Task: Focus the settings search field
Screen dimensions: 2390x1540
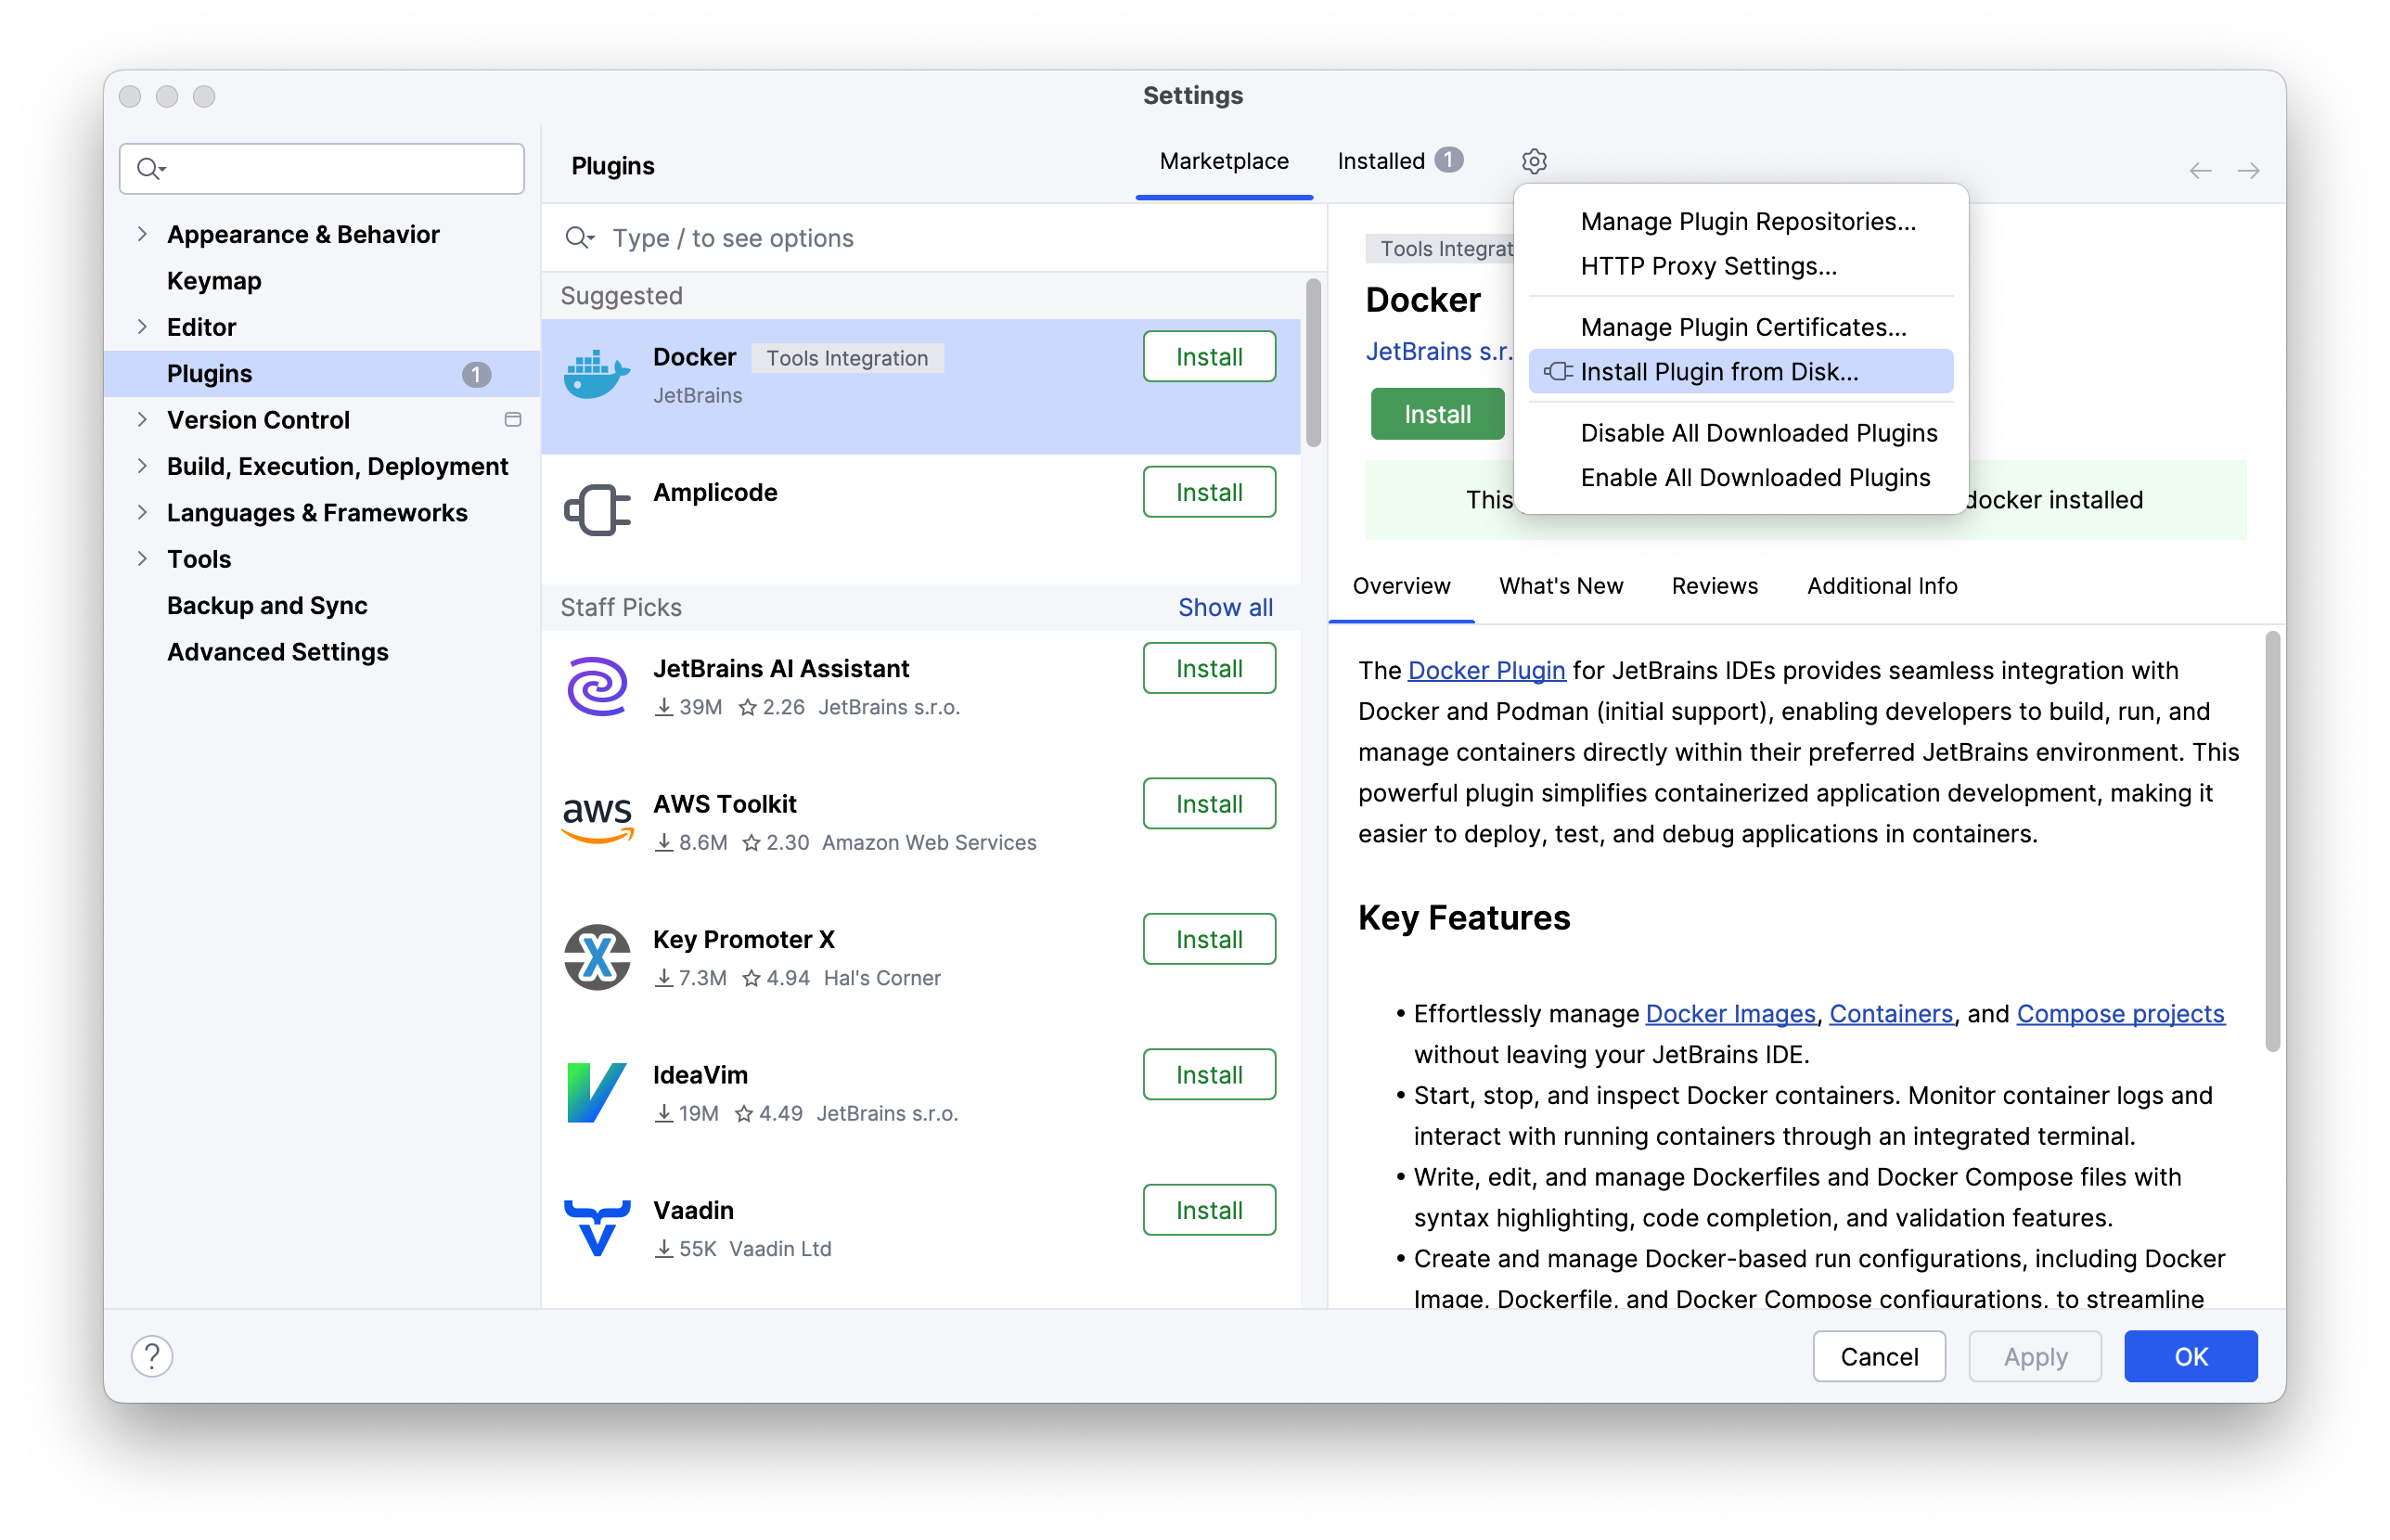Action: [x=321, y=168]
